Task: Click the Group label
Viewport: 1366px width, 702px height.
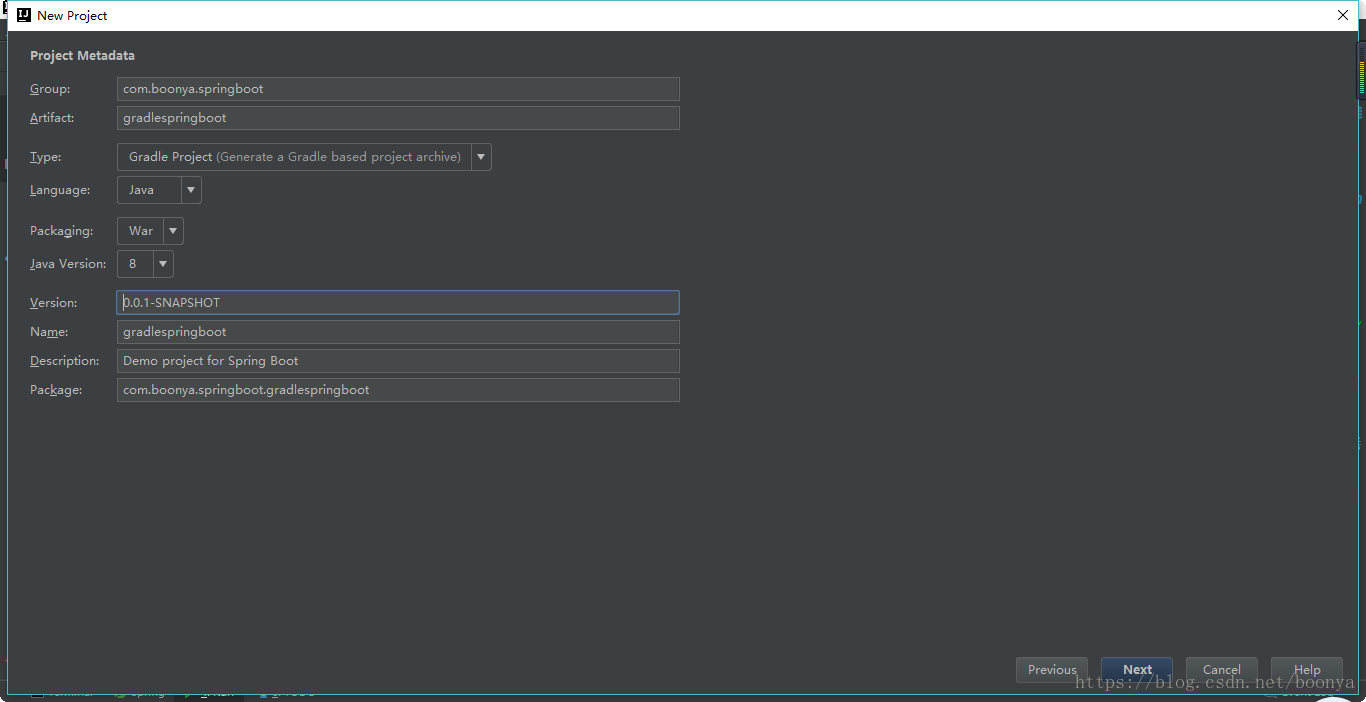Action: [50, 89]
